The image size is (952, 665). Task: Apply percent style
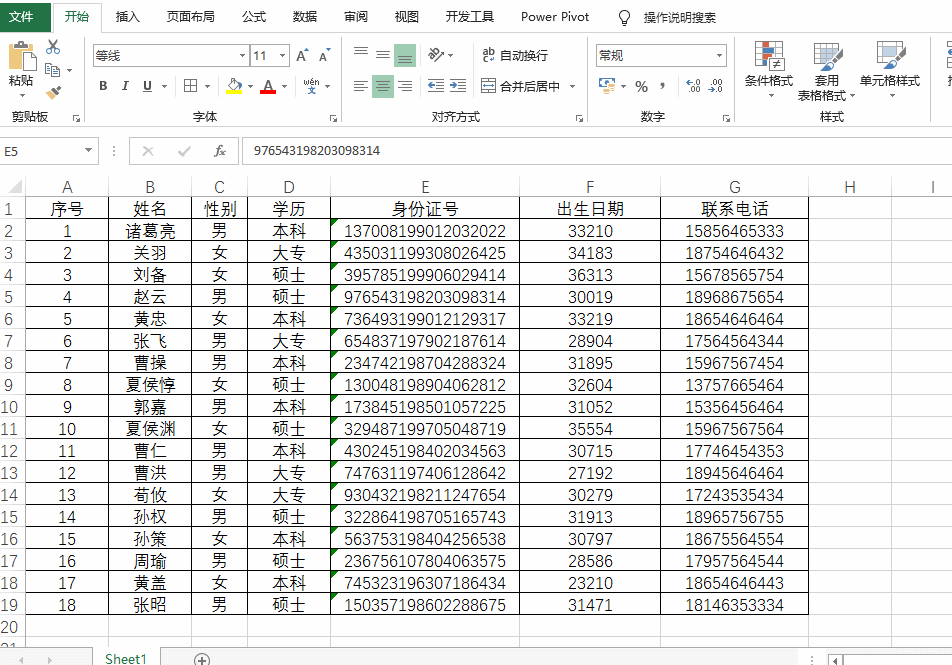tap(642, 86)
